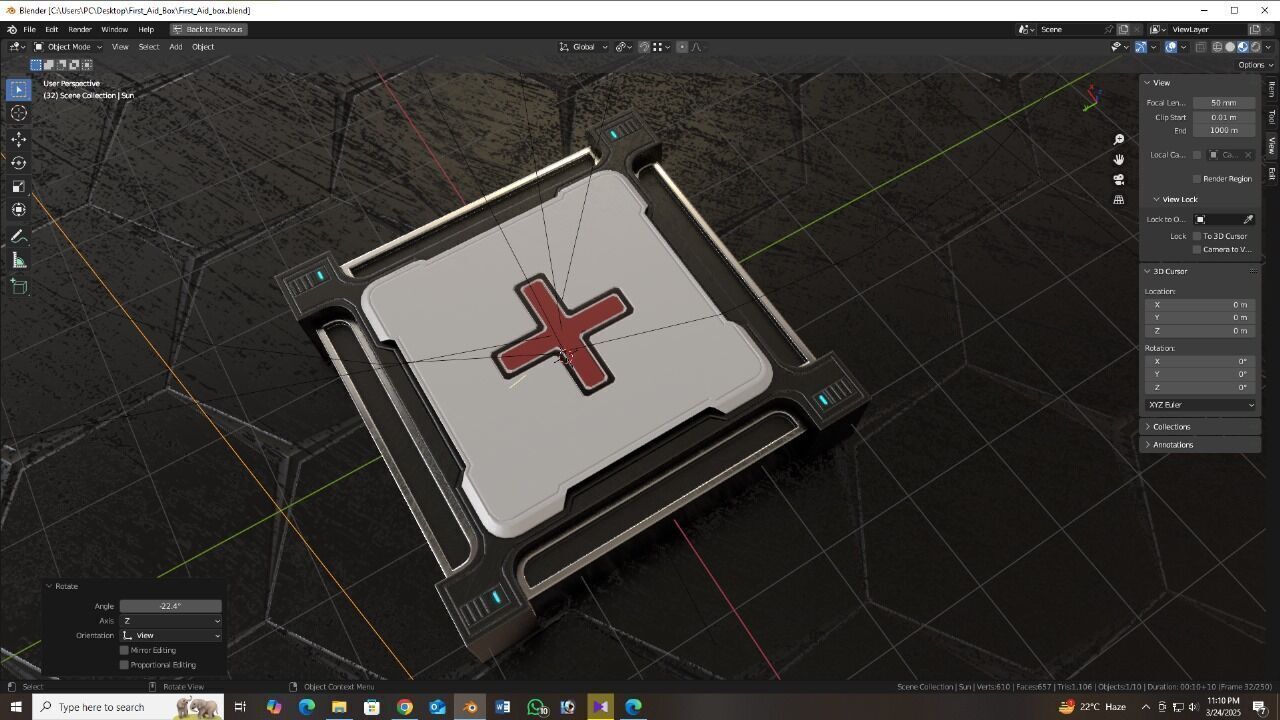Enable the Local Camera checkbox
The width and height of the screenshot is (1280, 720).
click(x=1197, y=155)
